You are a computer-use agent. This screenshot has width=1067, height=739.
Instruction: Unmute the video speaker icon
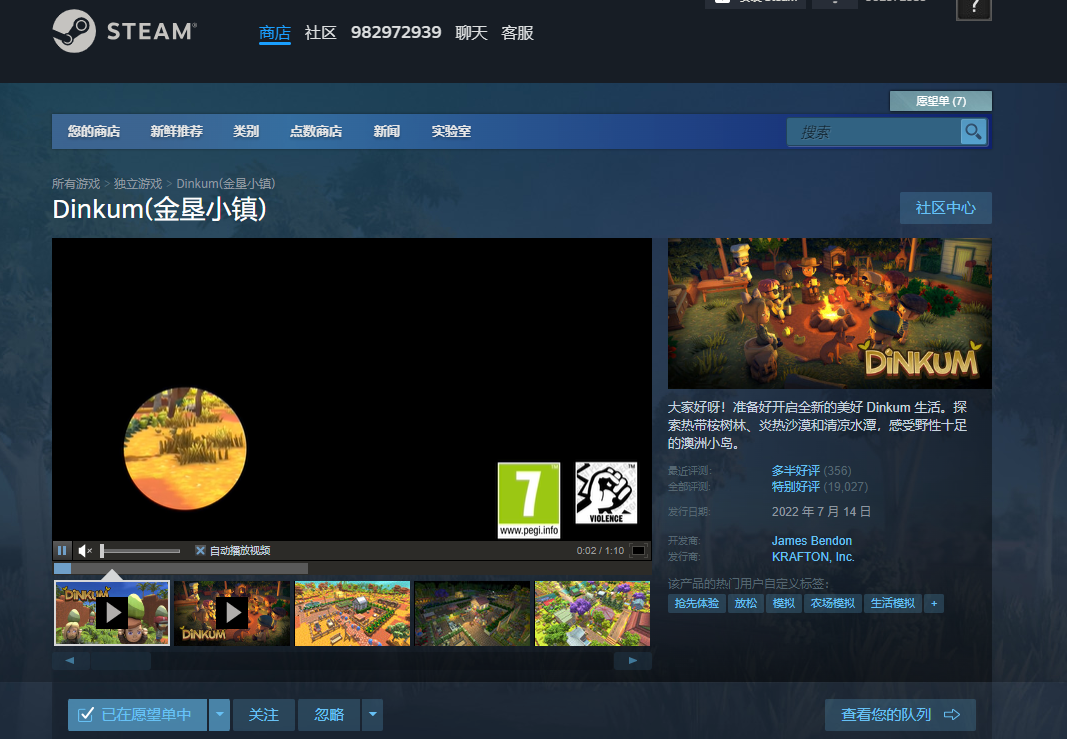click(x=85, y=551)
